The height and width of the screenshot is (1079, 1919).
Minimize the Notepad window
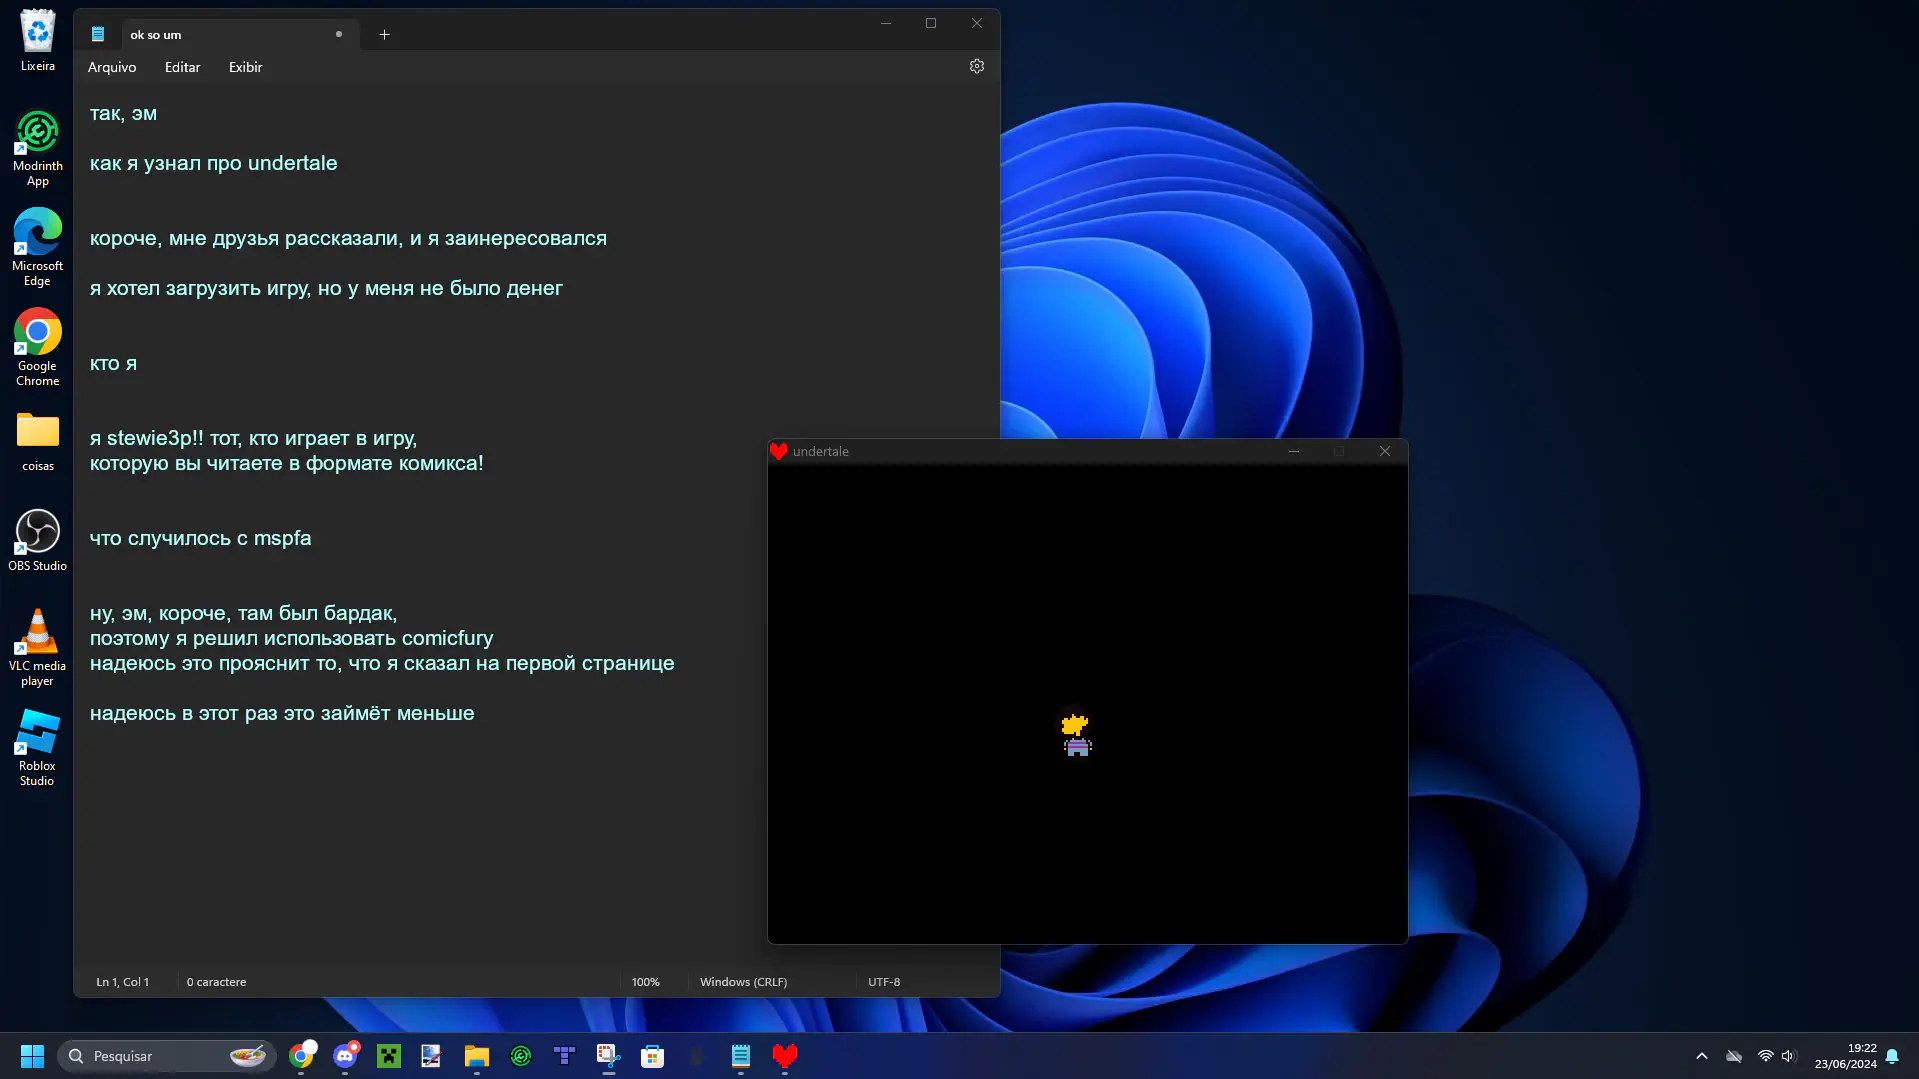pos(886,23)
